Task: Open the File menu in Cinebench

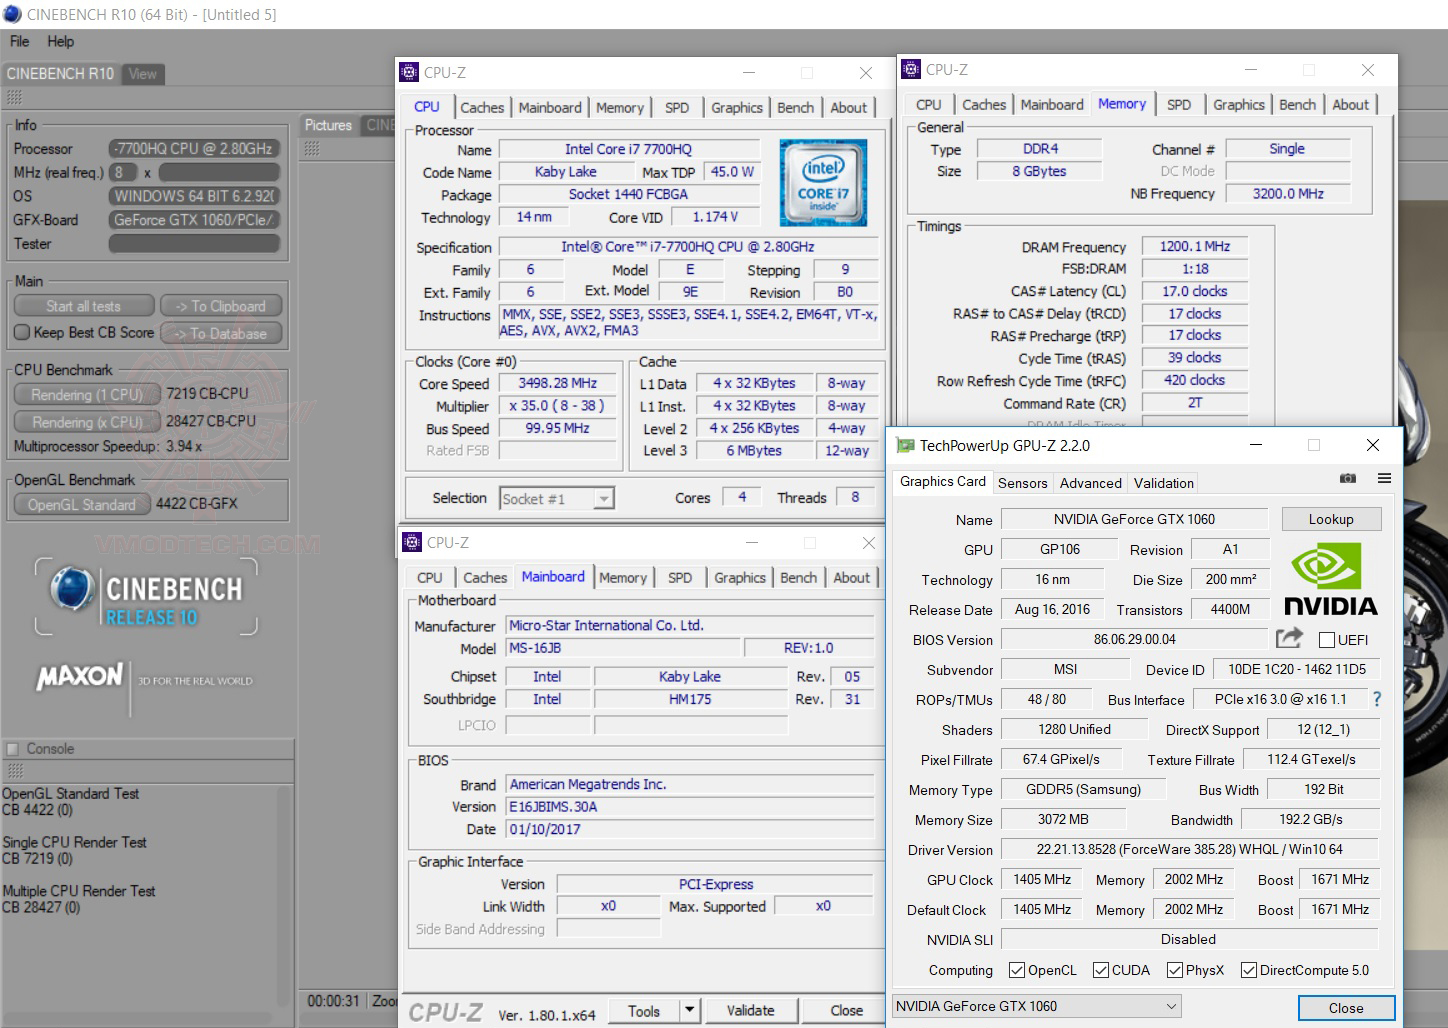Action: (x=19, y=41)
